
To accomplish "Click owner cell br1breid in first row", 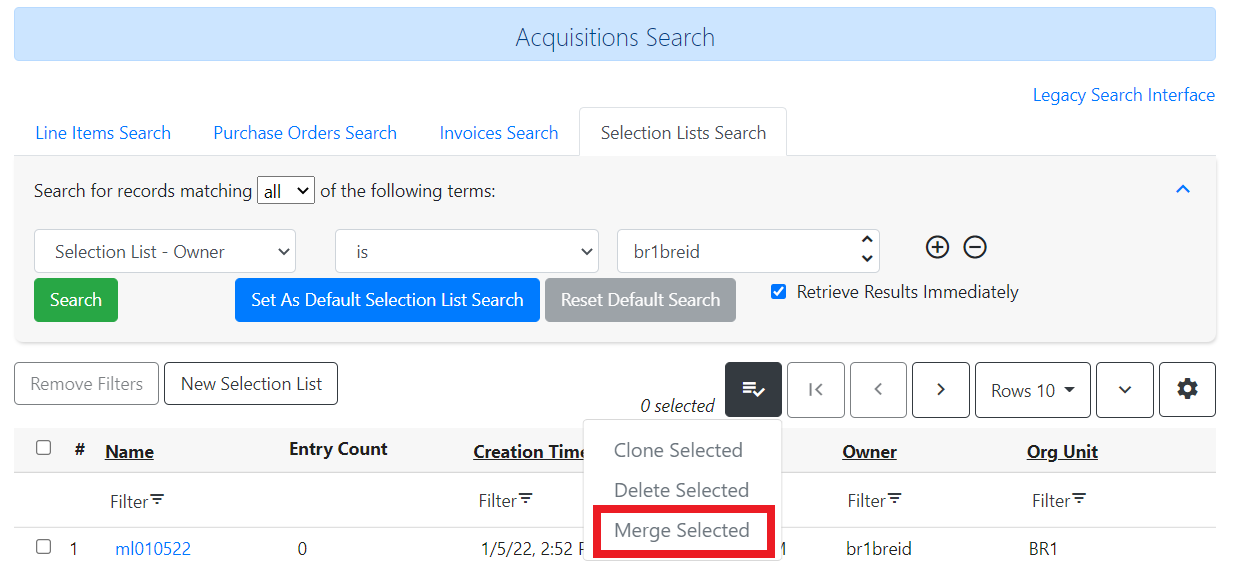I will tap(879, 548).
